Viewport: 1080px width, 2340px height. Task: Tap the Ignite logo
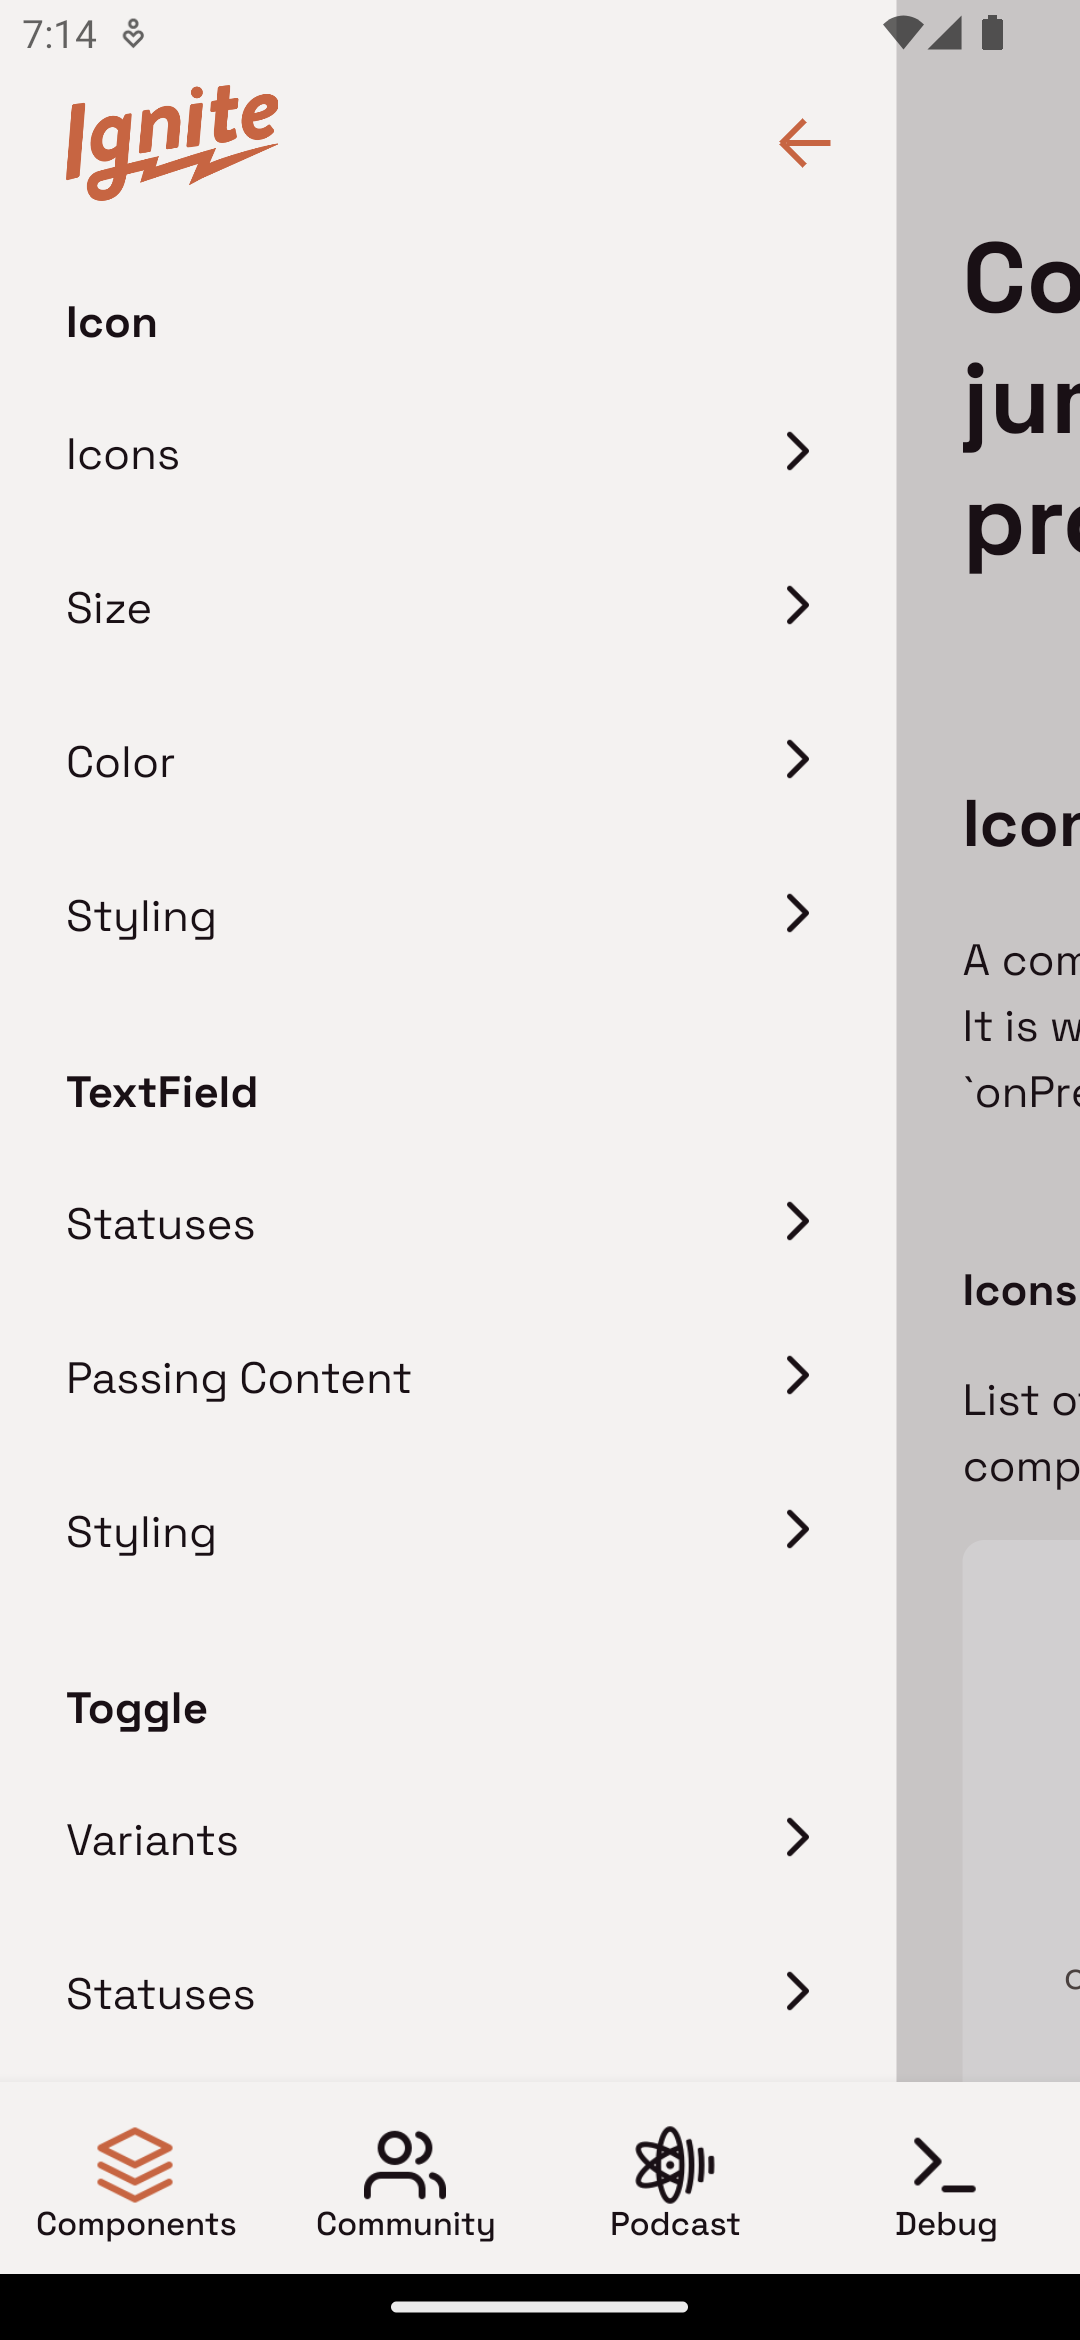pos(170,140)
